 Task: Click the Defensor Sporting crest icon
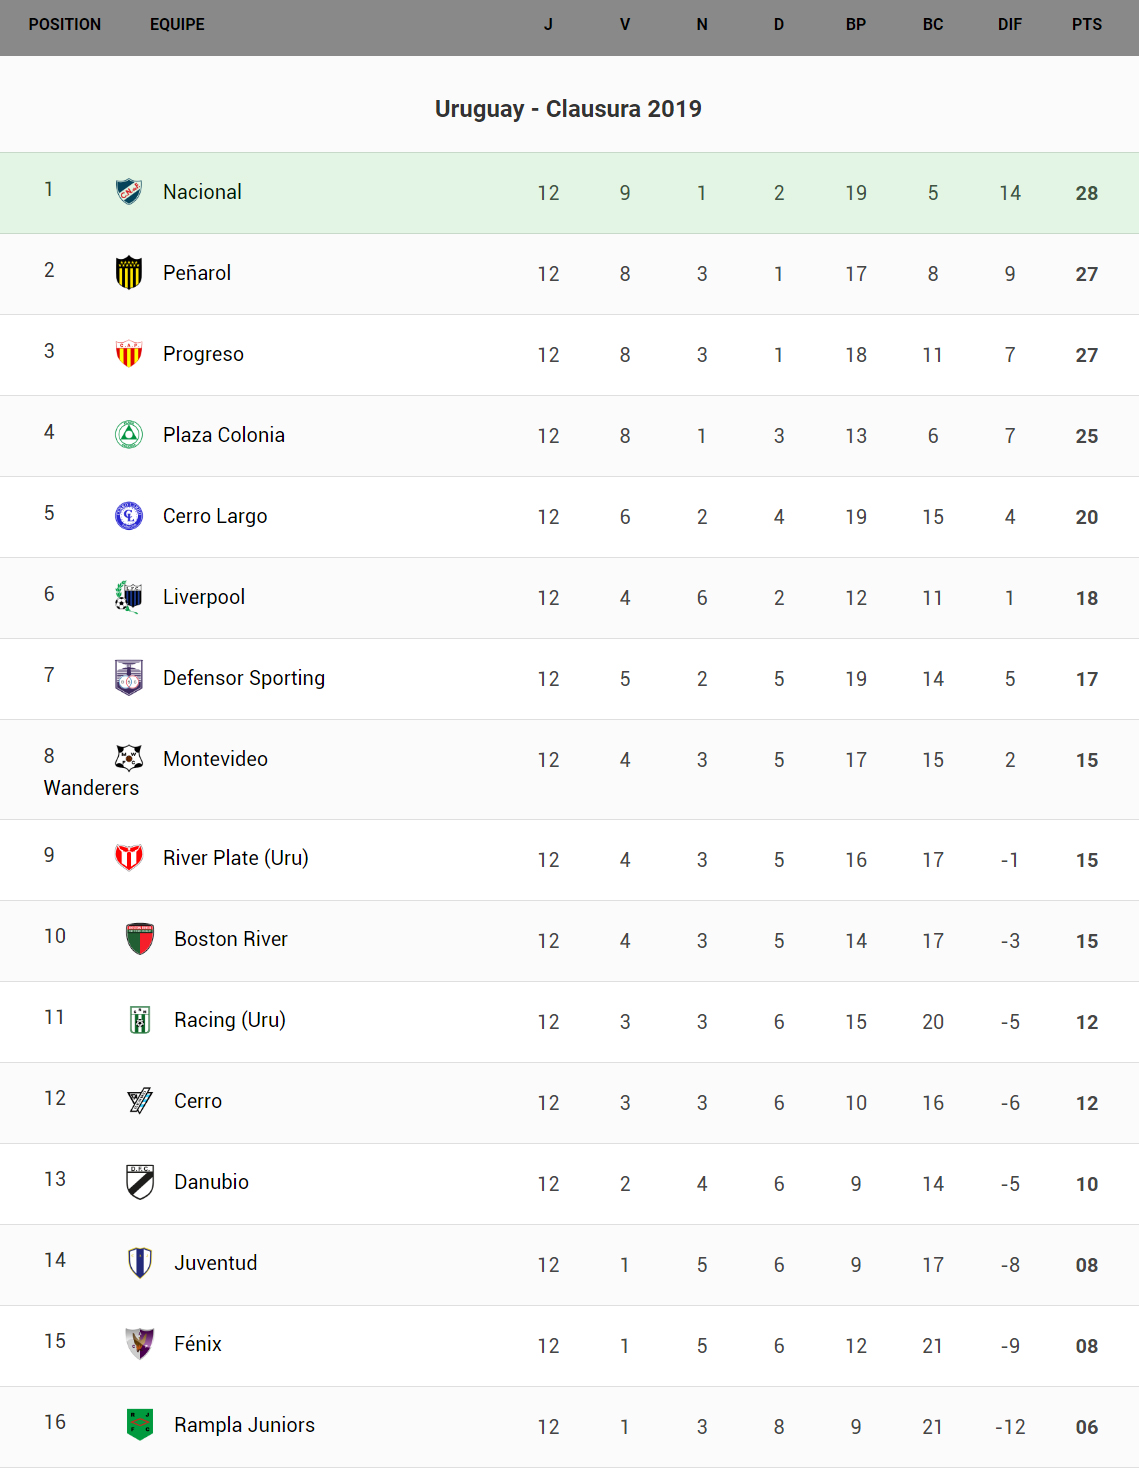pyautogui.click(x=129, y=677)
